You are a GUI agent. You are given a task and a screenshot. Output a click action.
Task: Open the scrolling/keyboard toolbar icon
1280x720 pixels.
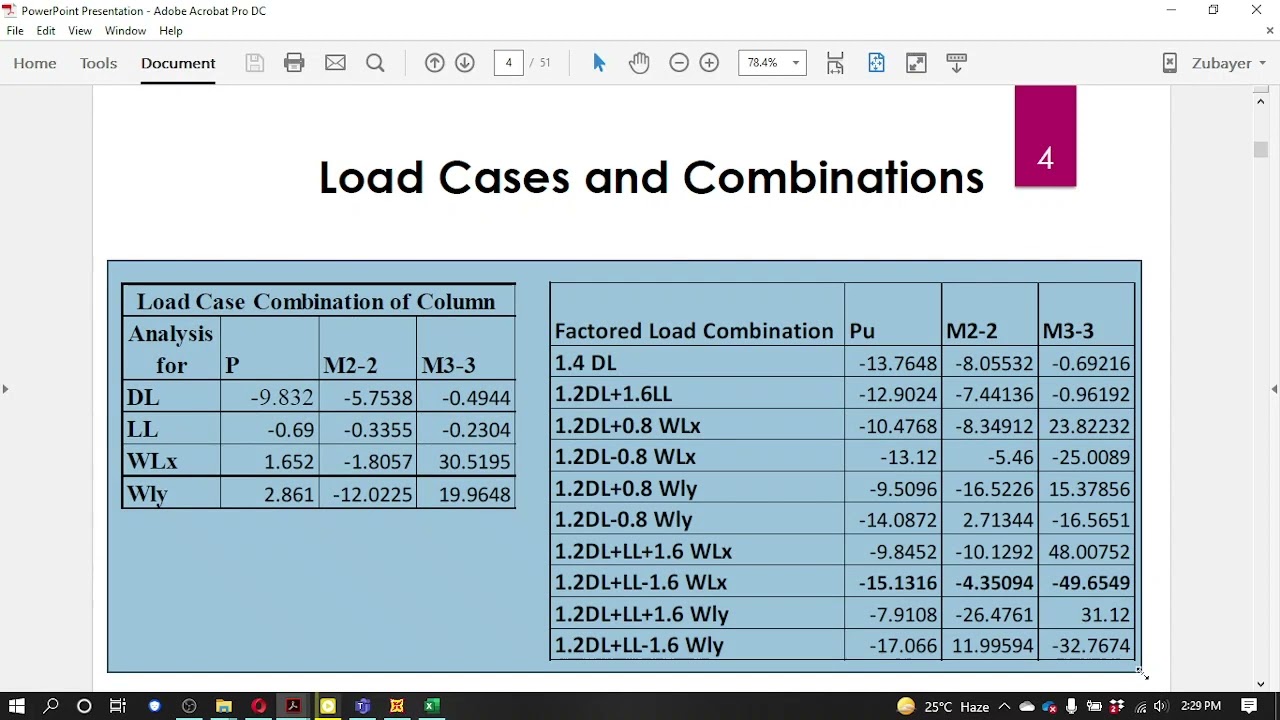(956, 63)
